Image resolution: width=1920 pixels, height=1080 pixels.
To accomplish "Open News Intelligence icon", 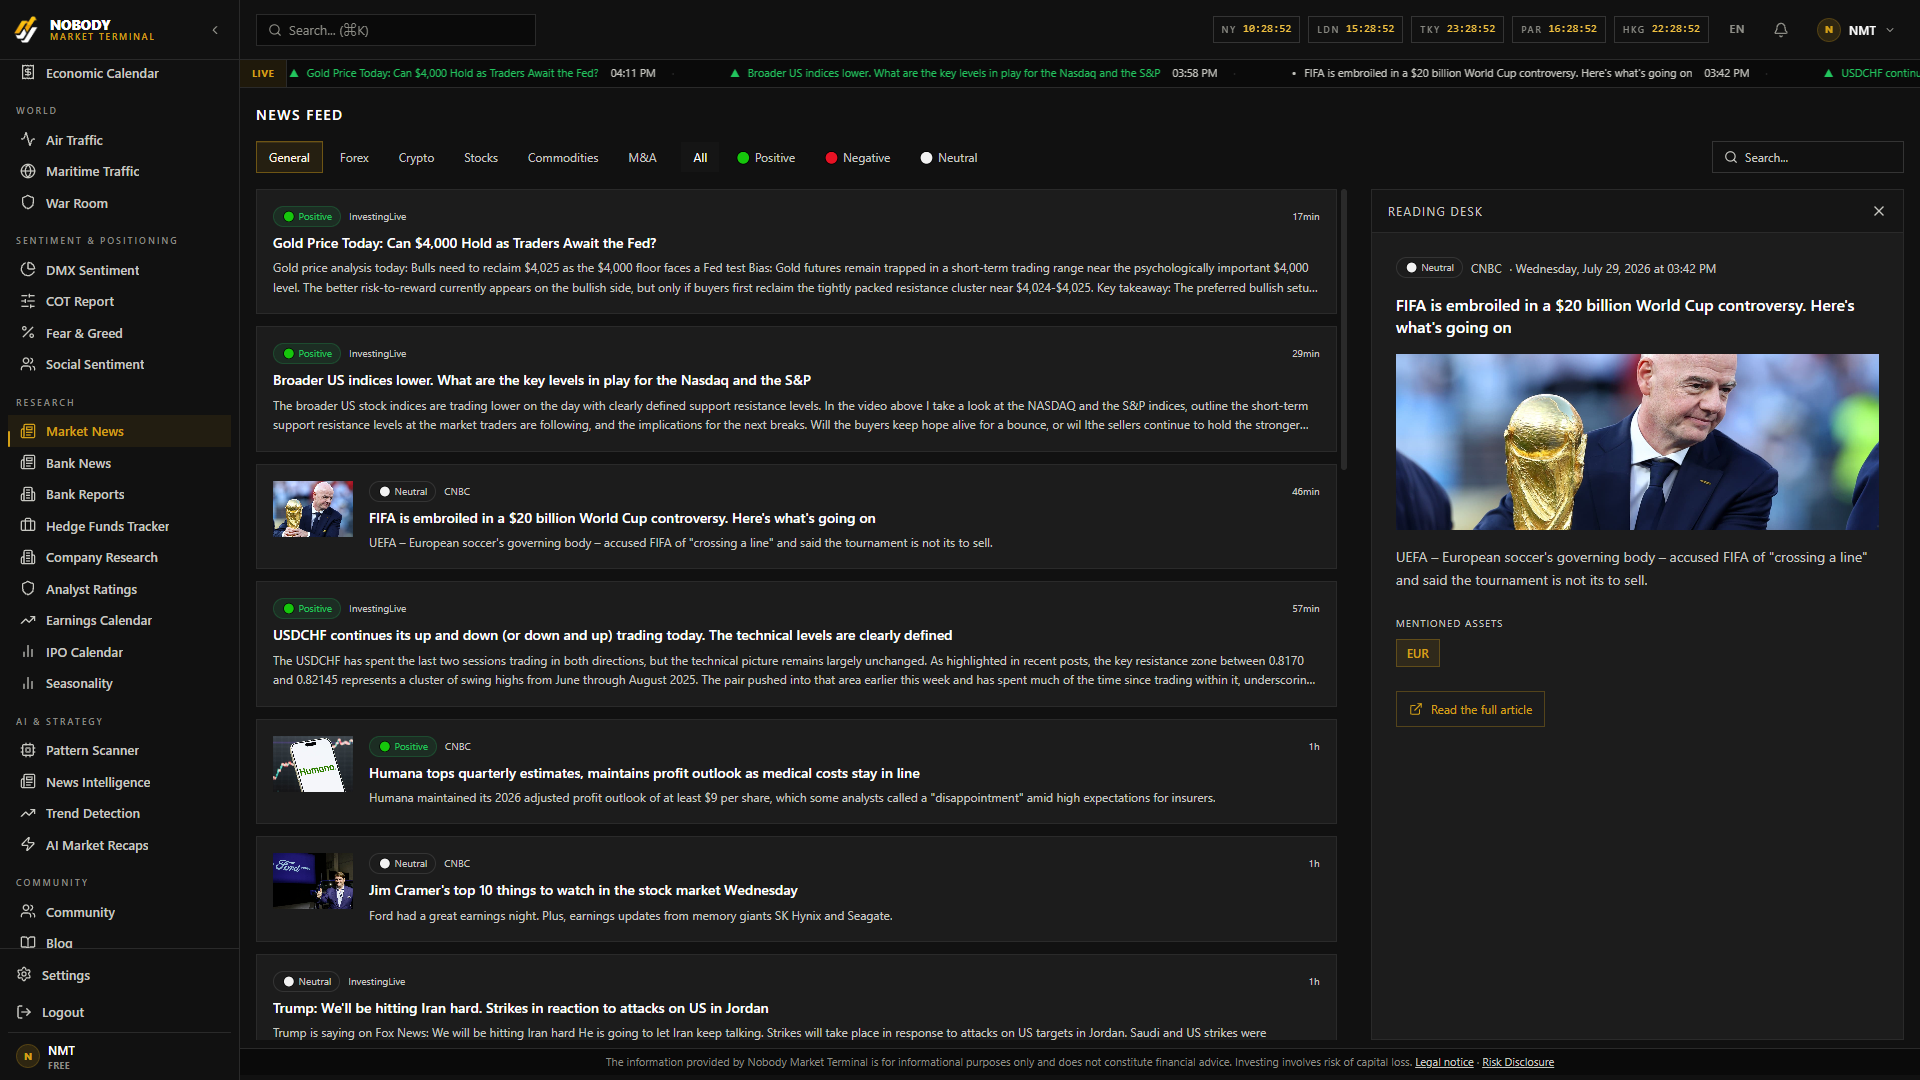I will (x=28, y=782).
